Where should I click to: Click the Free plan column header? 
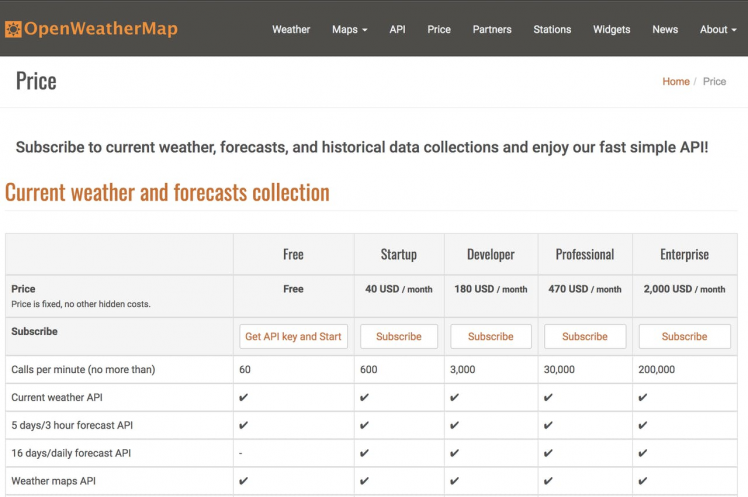[293, 254]
